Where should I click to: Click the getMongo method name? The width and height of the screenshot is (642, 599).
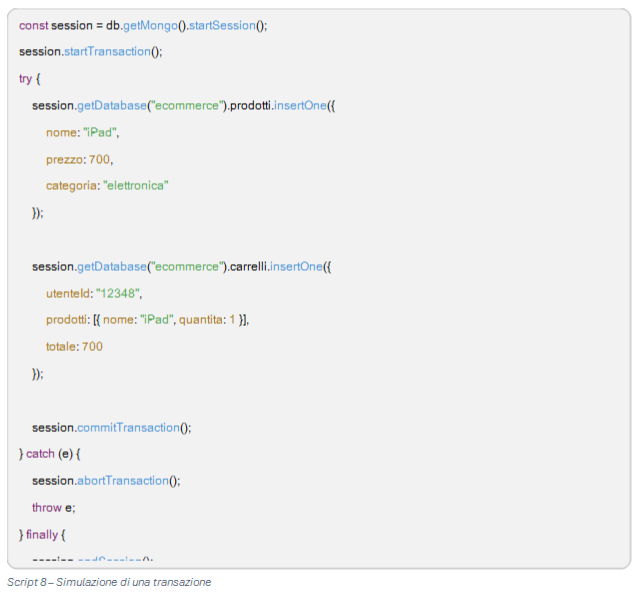[150, 26]
